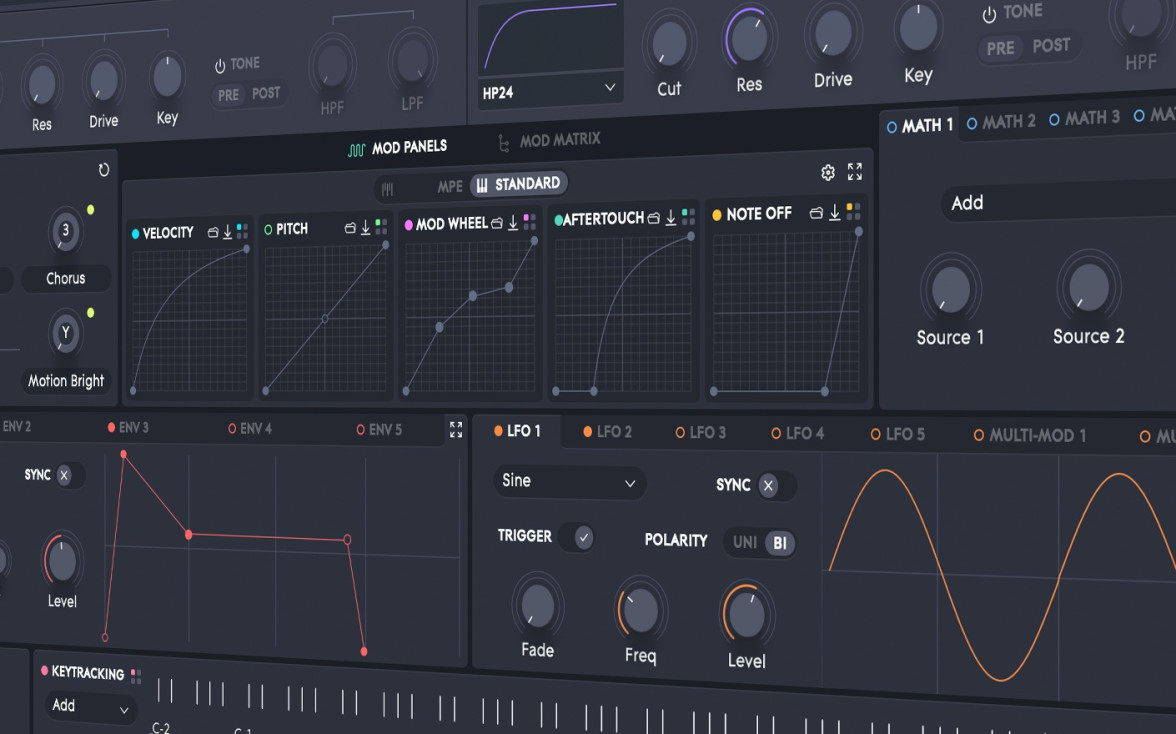Open Mod Panels settings gear
Screen dimensions: 1176x734
click(x=828, y=173)
